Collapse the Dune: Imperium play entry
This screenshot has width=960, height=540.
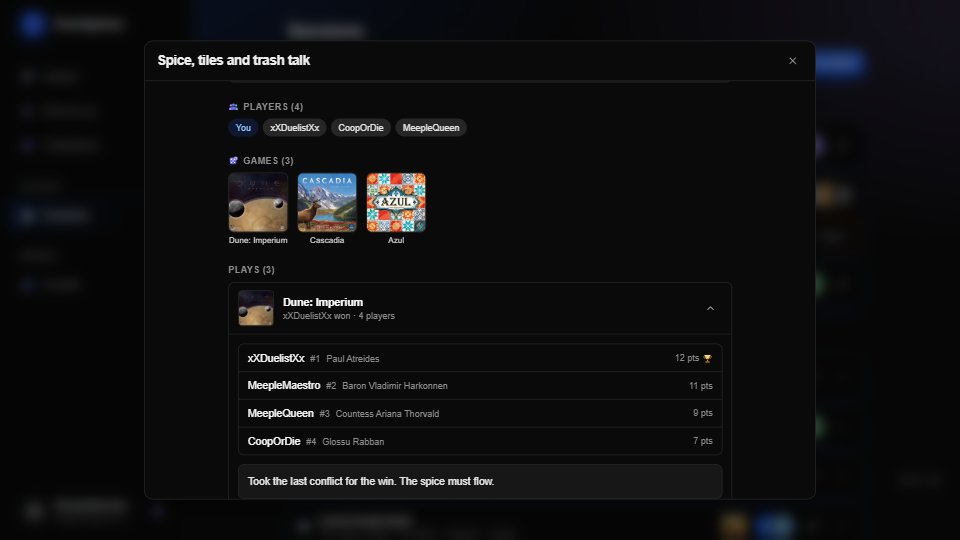(x=710, y=308)
